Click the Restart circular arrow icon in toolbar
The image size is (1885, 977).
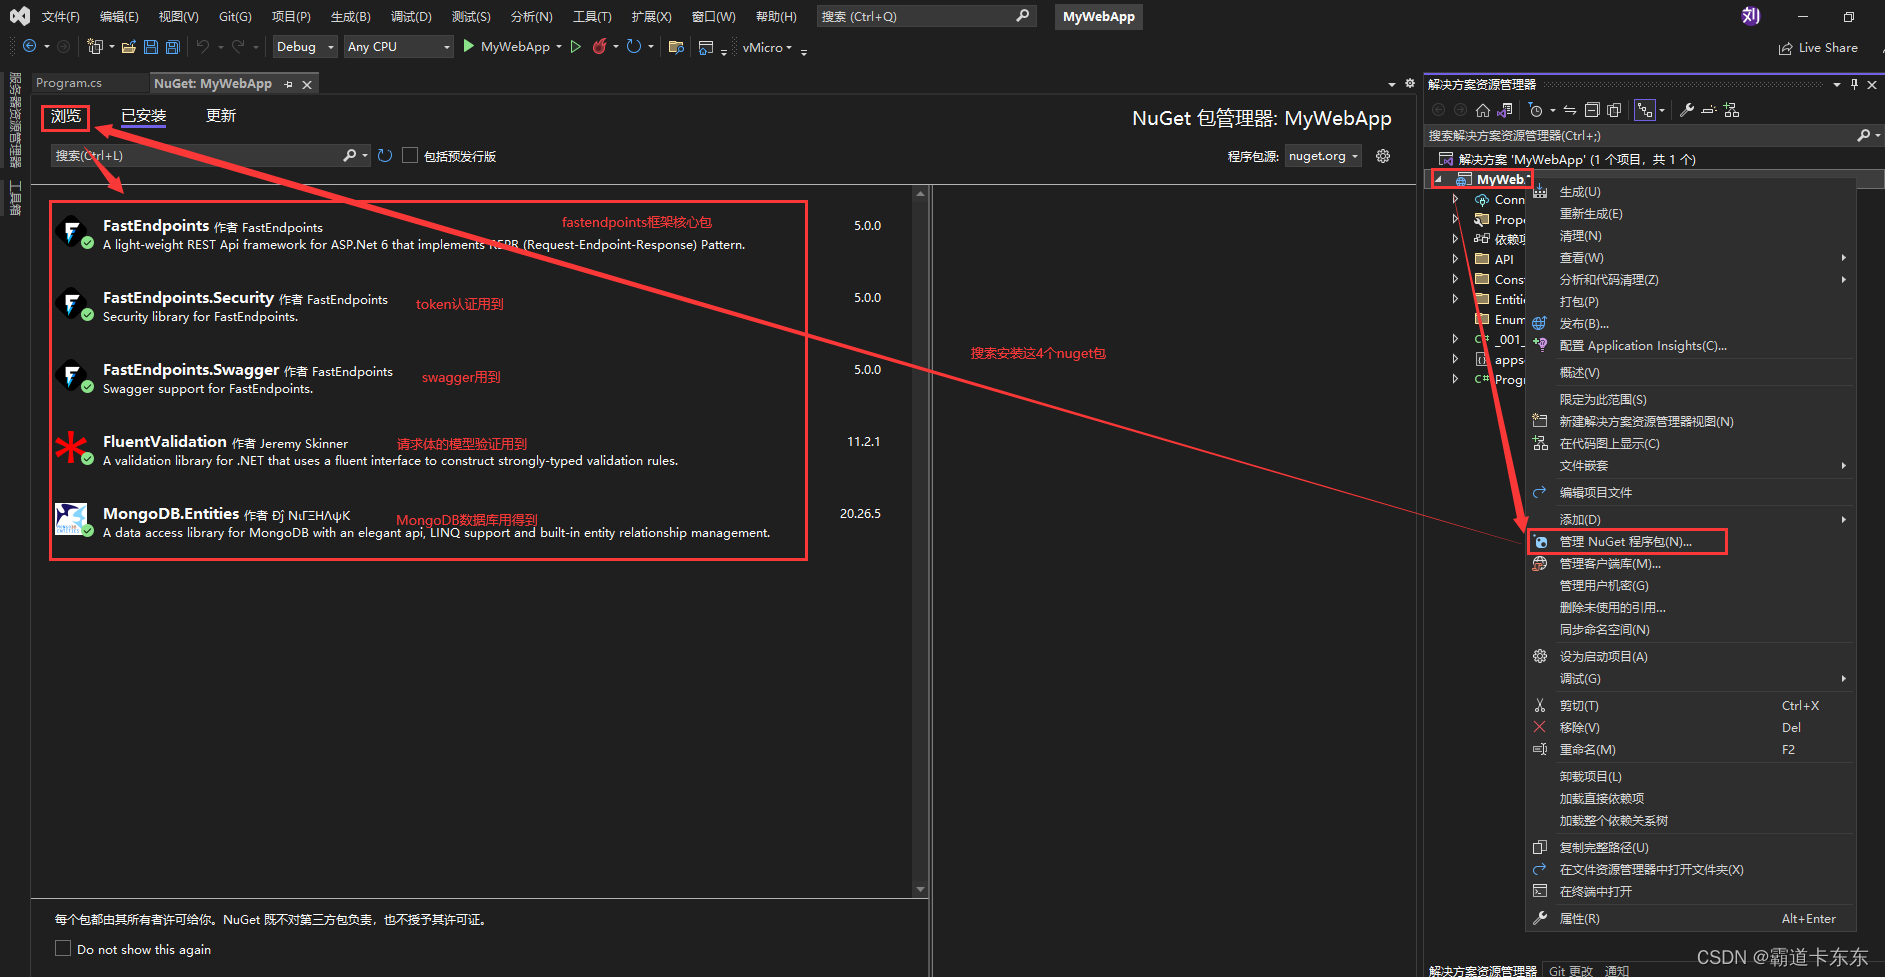point(633,47)
